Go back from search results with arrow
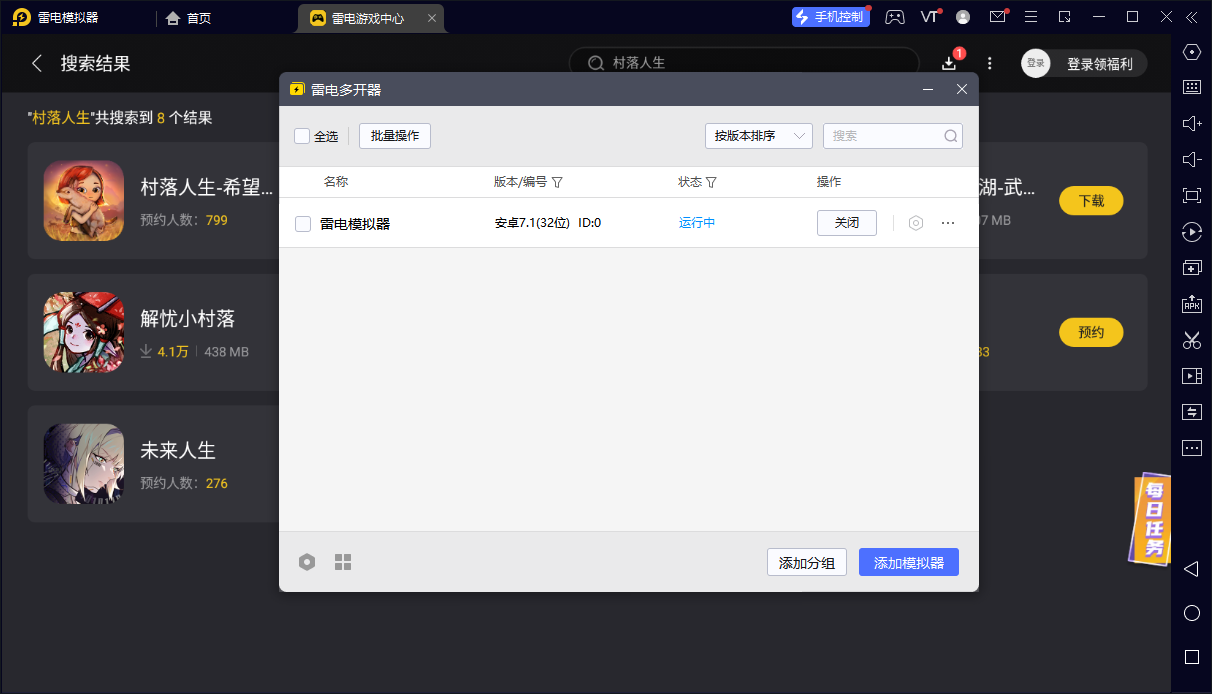Viewport: 1212px width, 694px height. [x=37, y=63]
